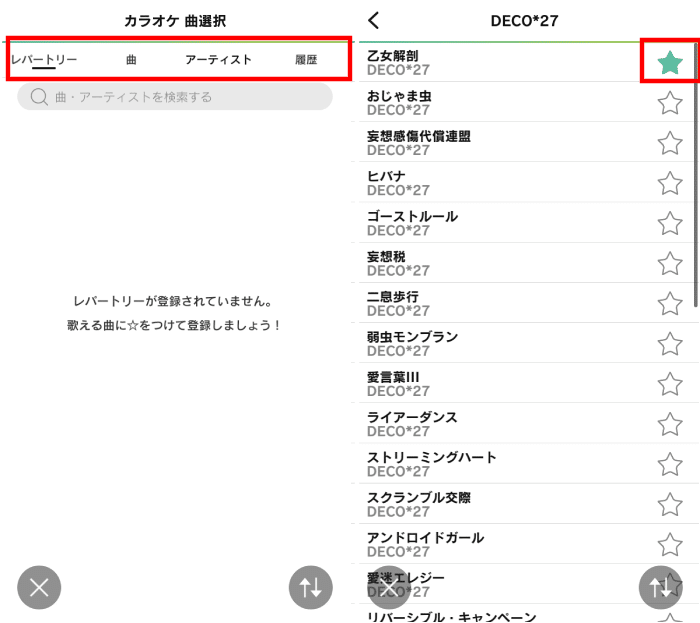Add スクランブル交際 to repertoire via star

pyautogui.click(x=670, y=505)
